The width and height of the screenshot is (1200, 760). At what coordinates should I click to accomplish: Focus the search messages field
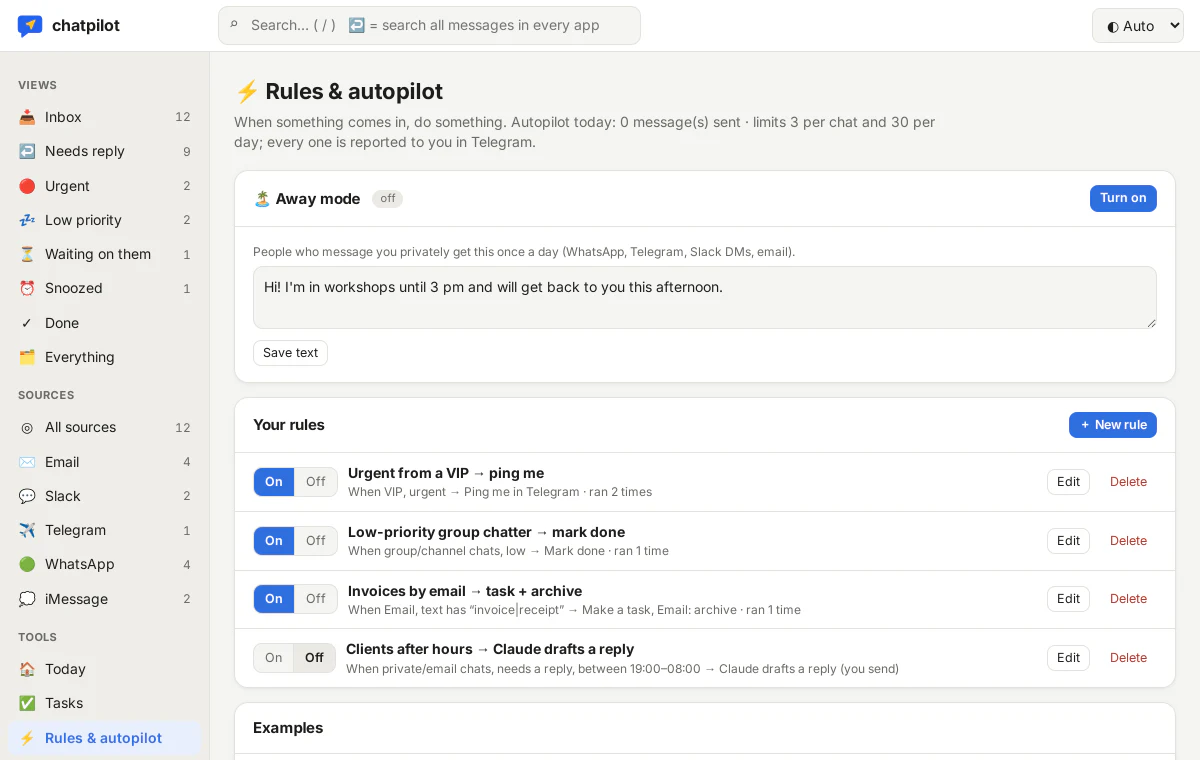tap(429, 26)
